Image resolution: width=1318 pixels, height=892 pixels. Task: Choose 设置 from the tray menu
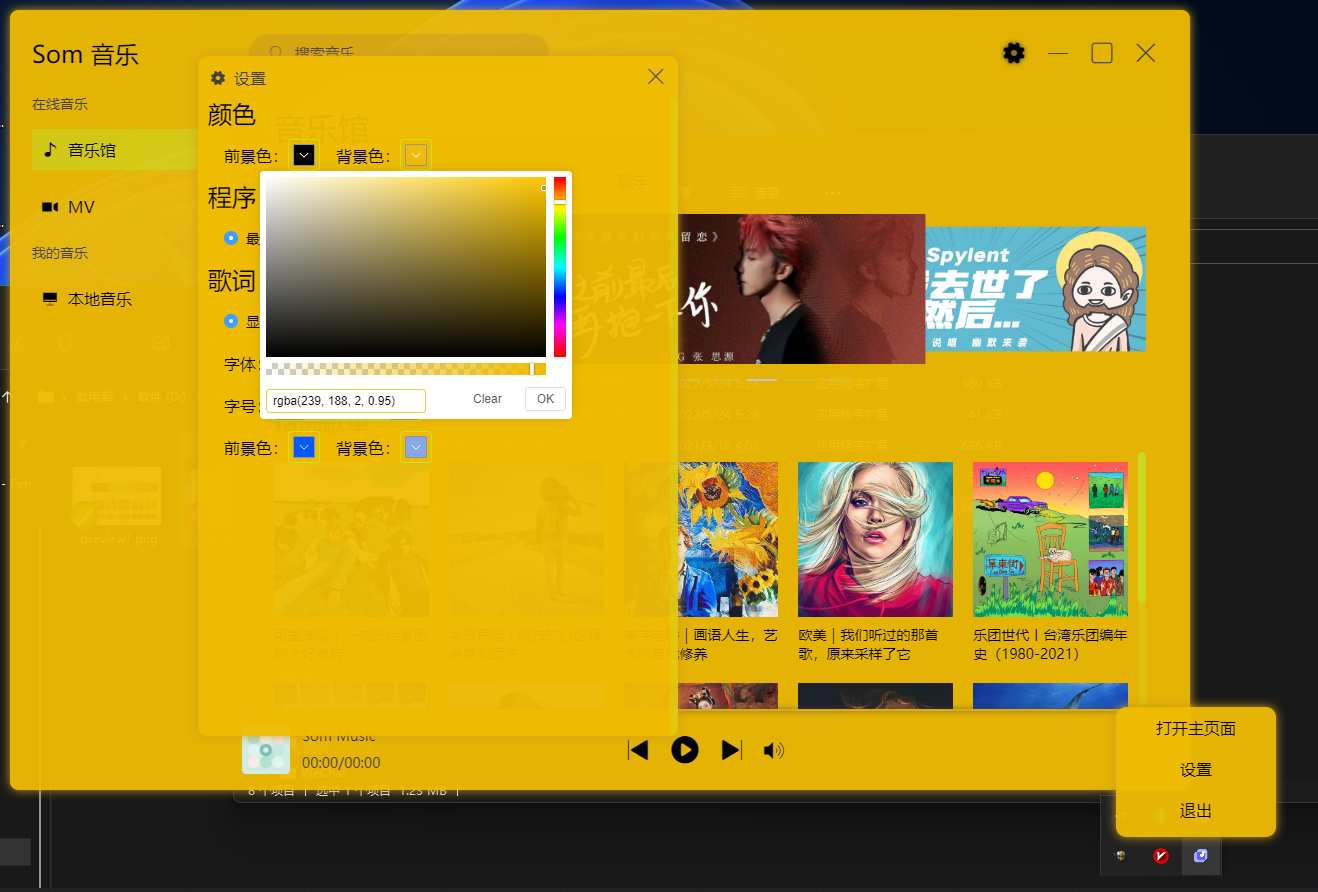coord(1196,770)
